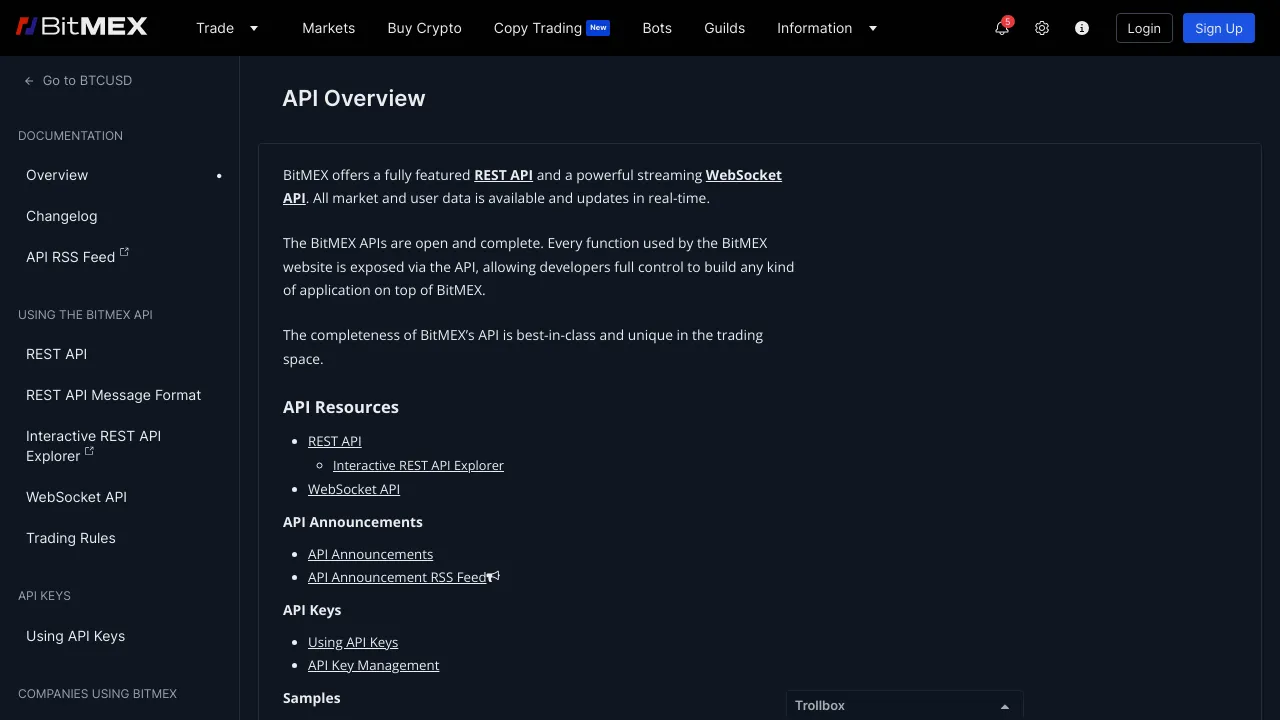Open Interactive REST API Explorer in the sidebar
Screen dimensions: 1280x720
click(93, 446)
